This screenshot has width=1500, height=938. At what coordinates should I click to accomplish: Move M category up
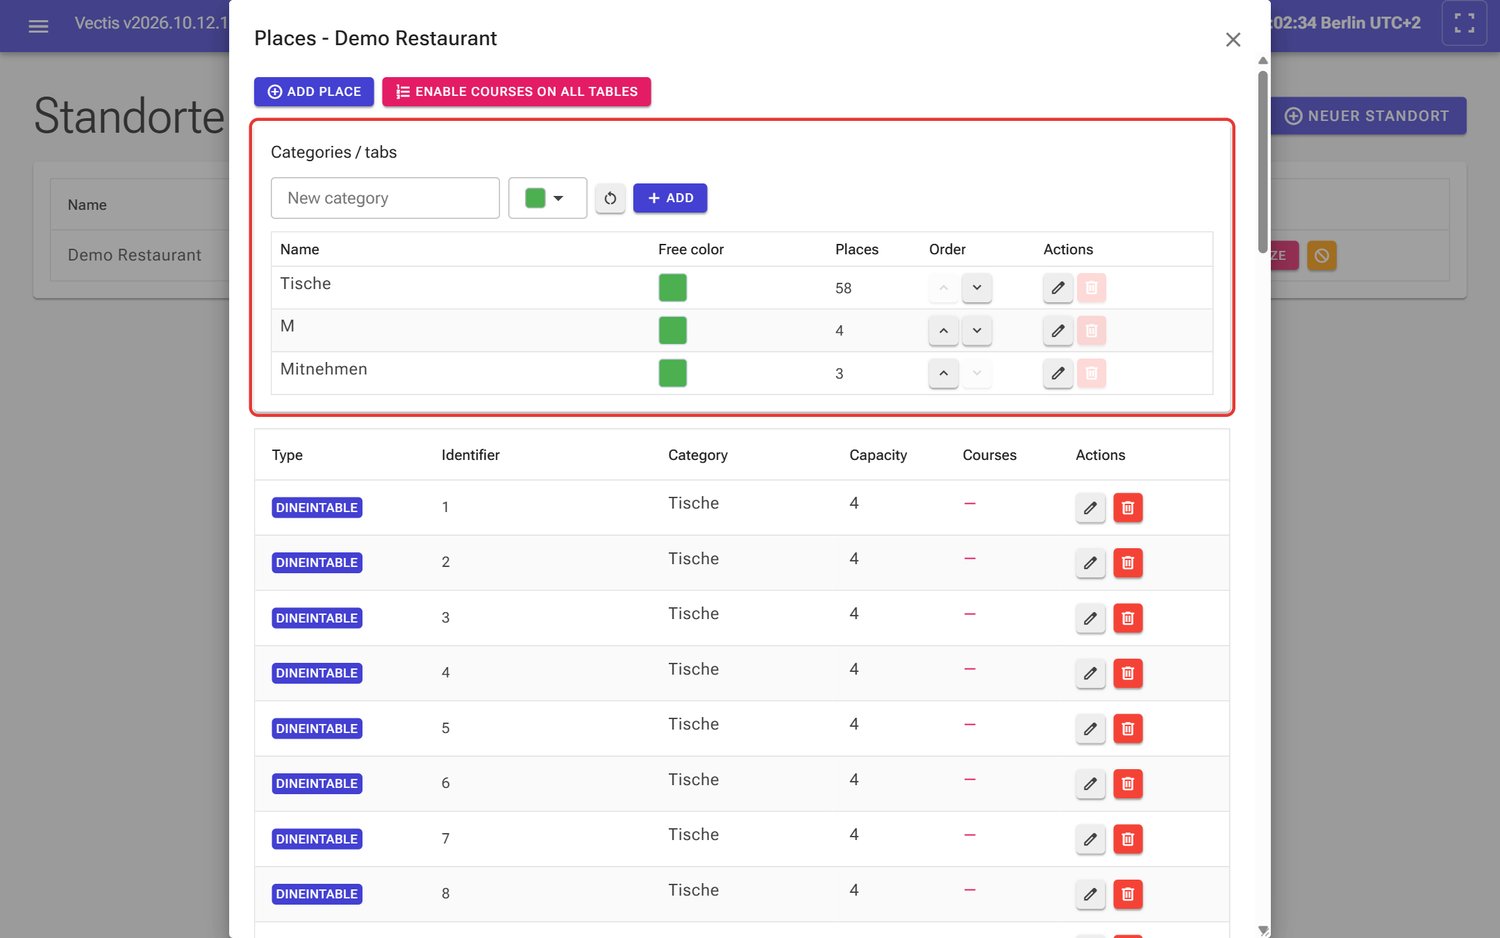click(943, 330)
